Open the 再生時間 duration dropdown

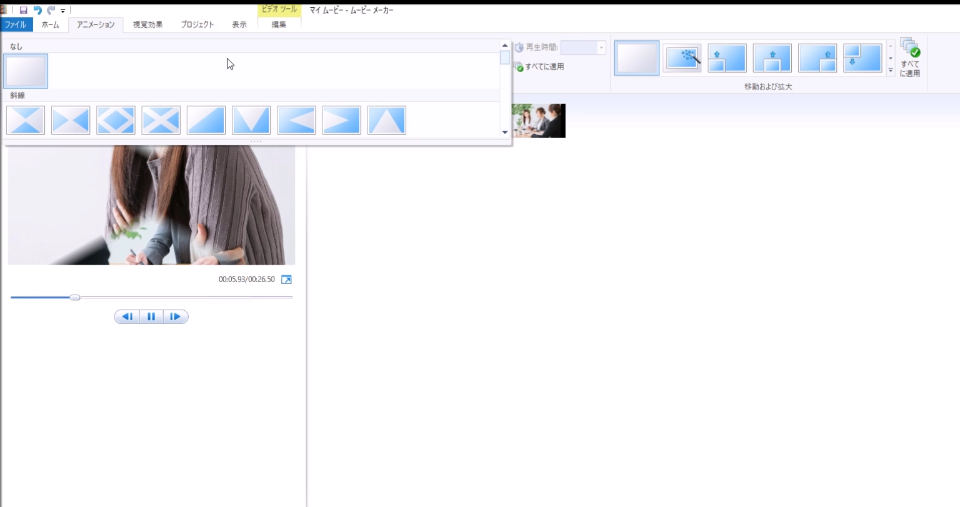[x=601, y=48]
